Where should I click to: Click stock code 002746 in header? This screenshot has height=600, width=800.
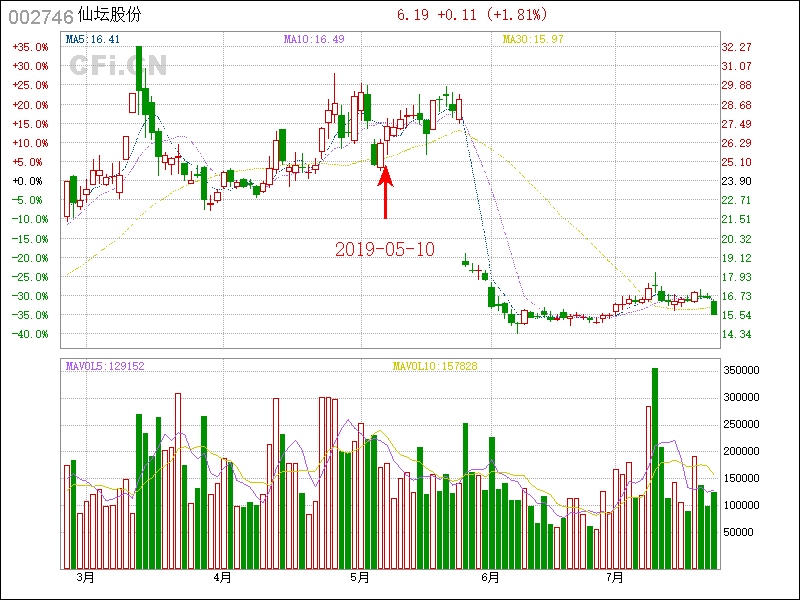click(40, 16)
